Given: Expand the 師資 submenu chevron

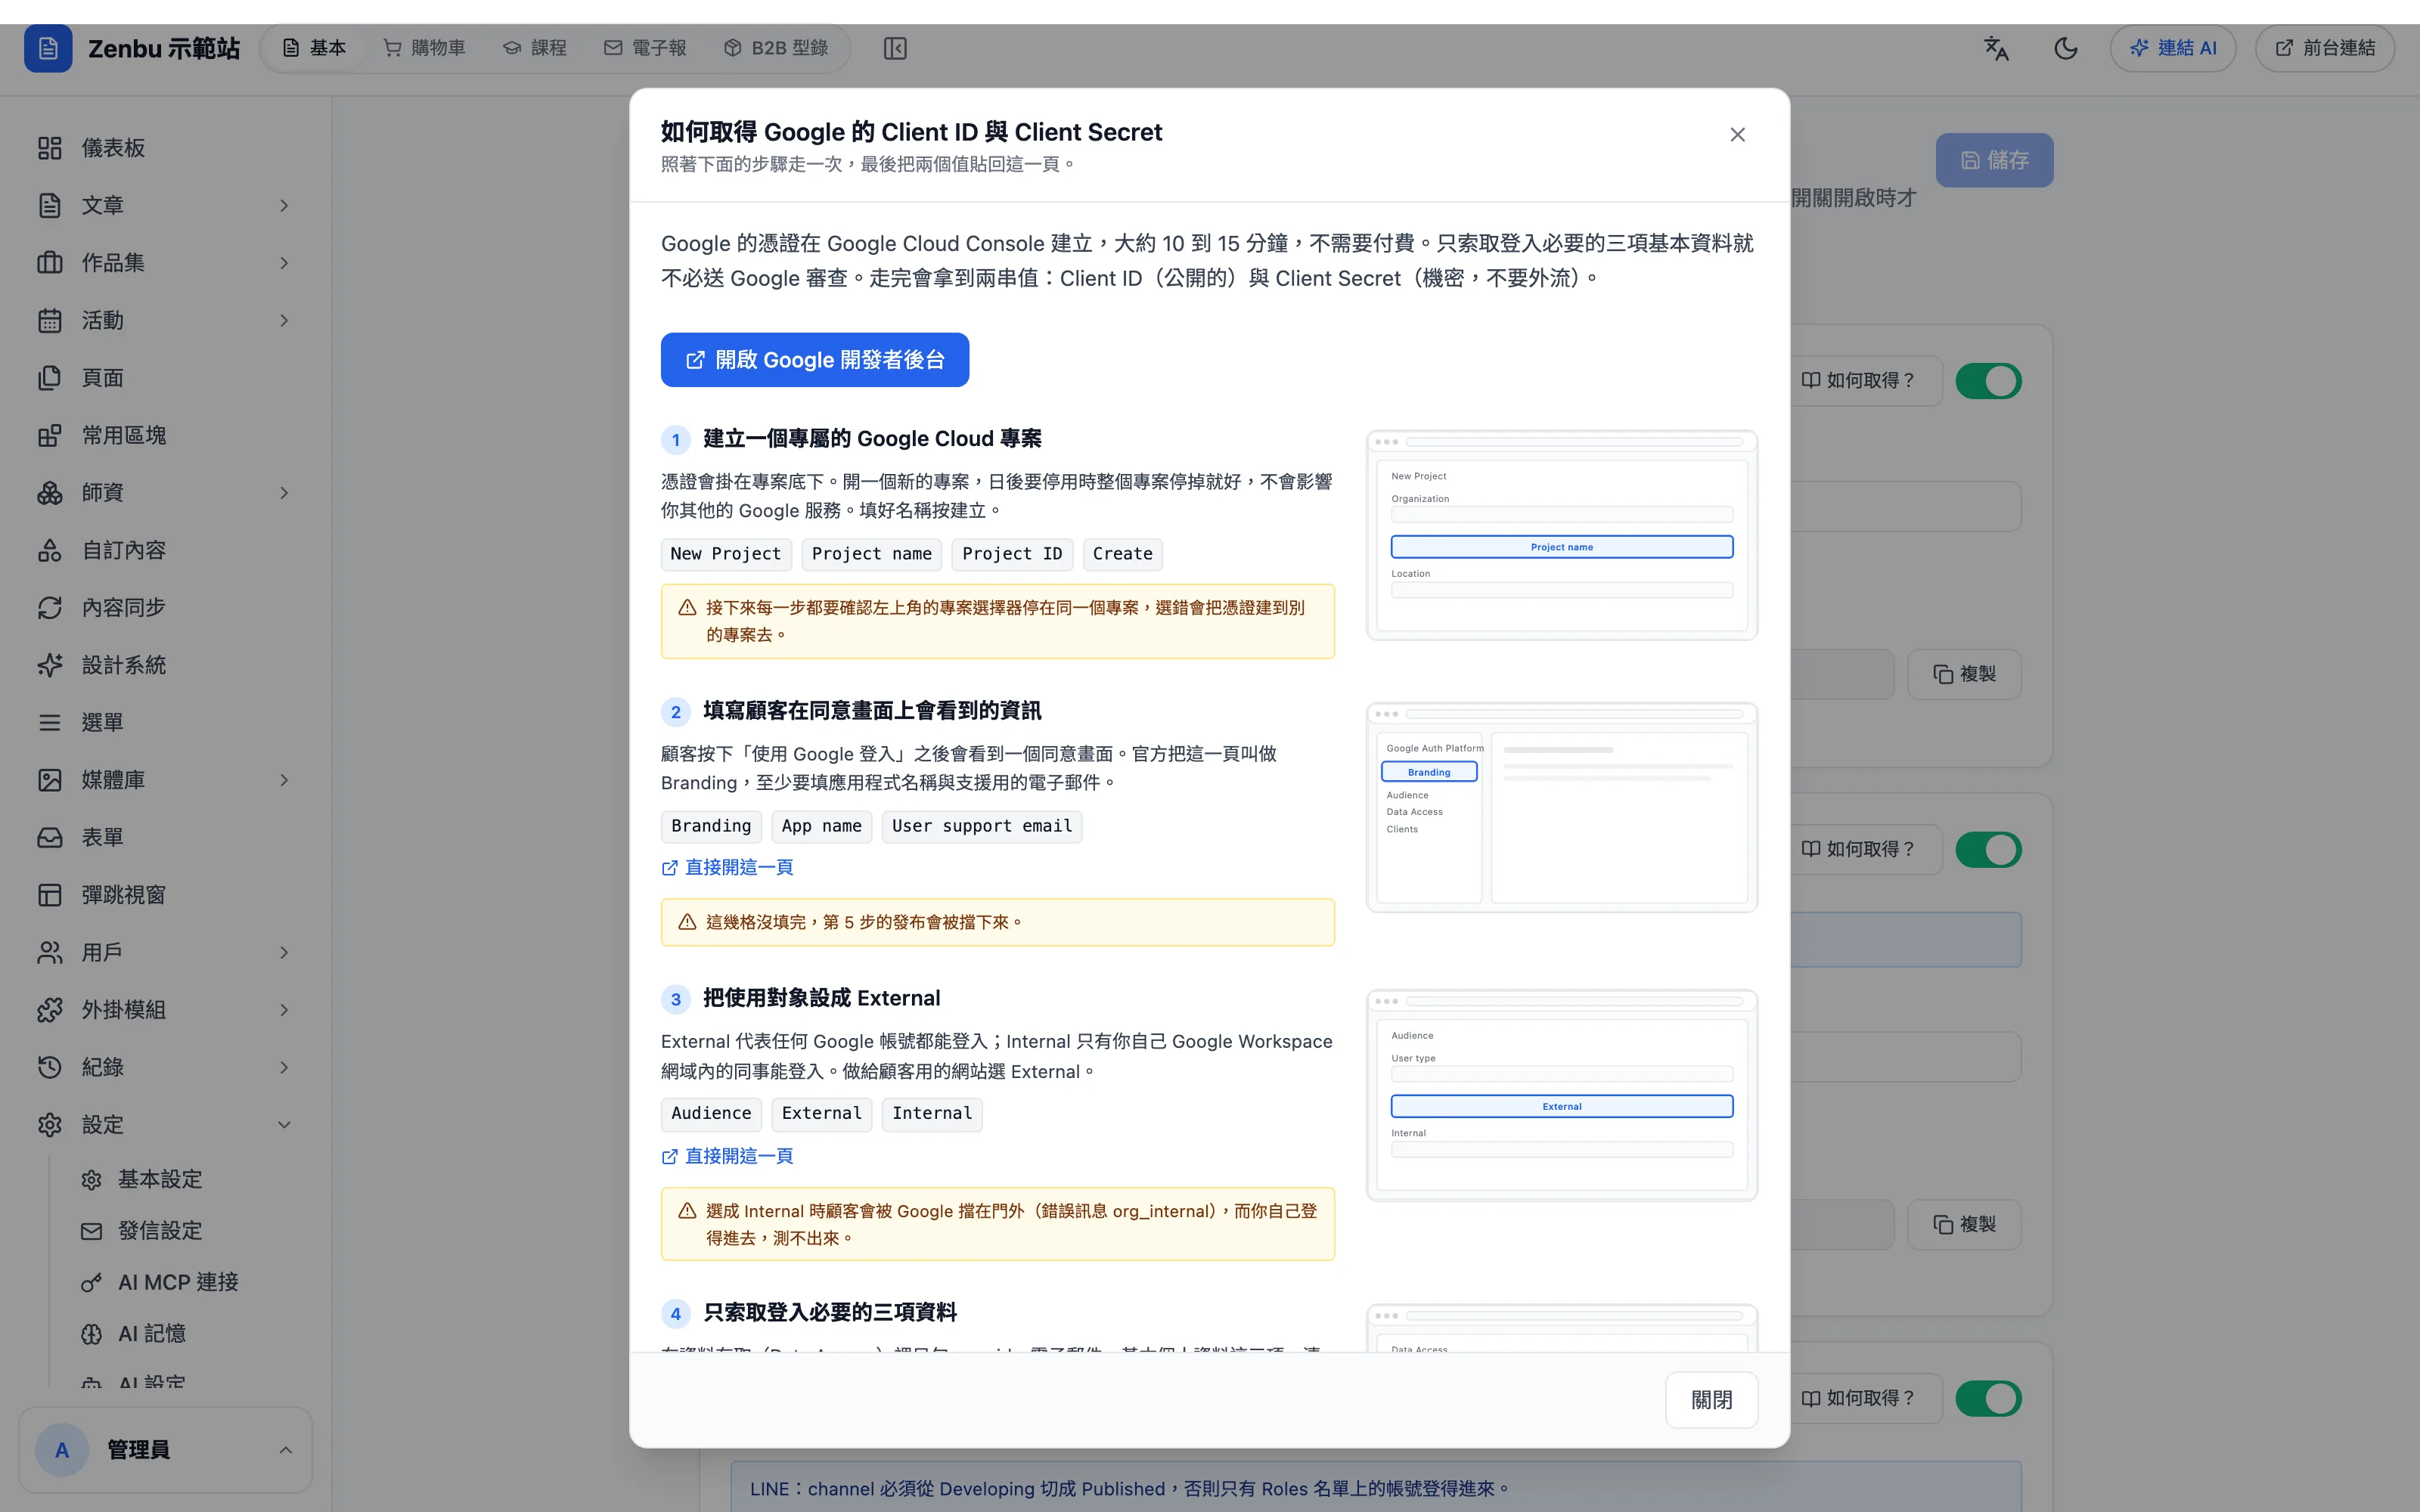Looking at the screenshot, I should pyautogui.click(x=284, y=493).
